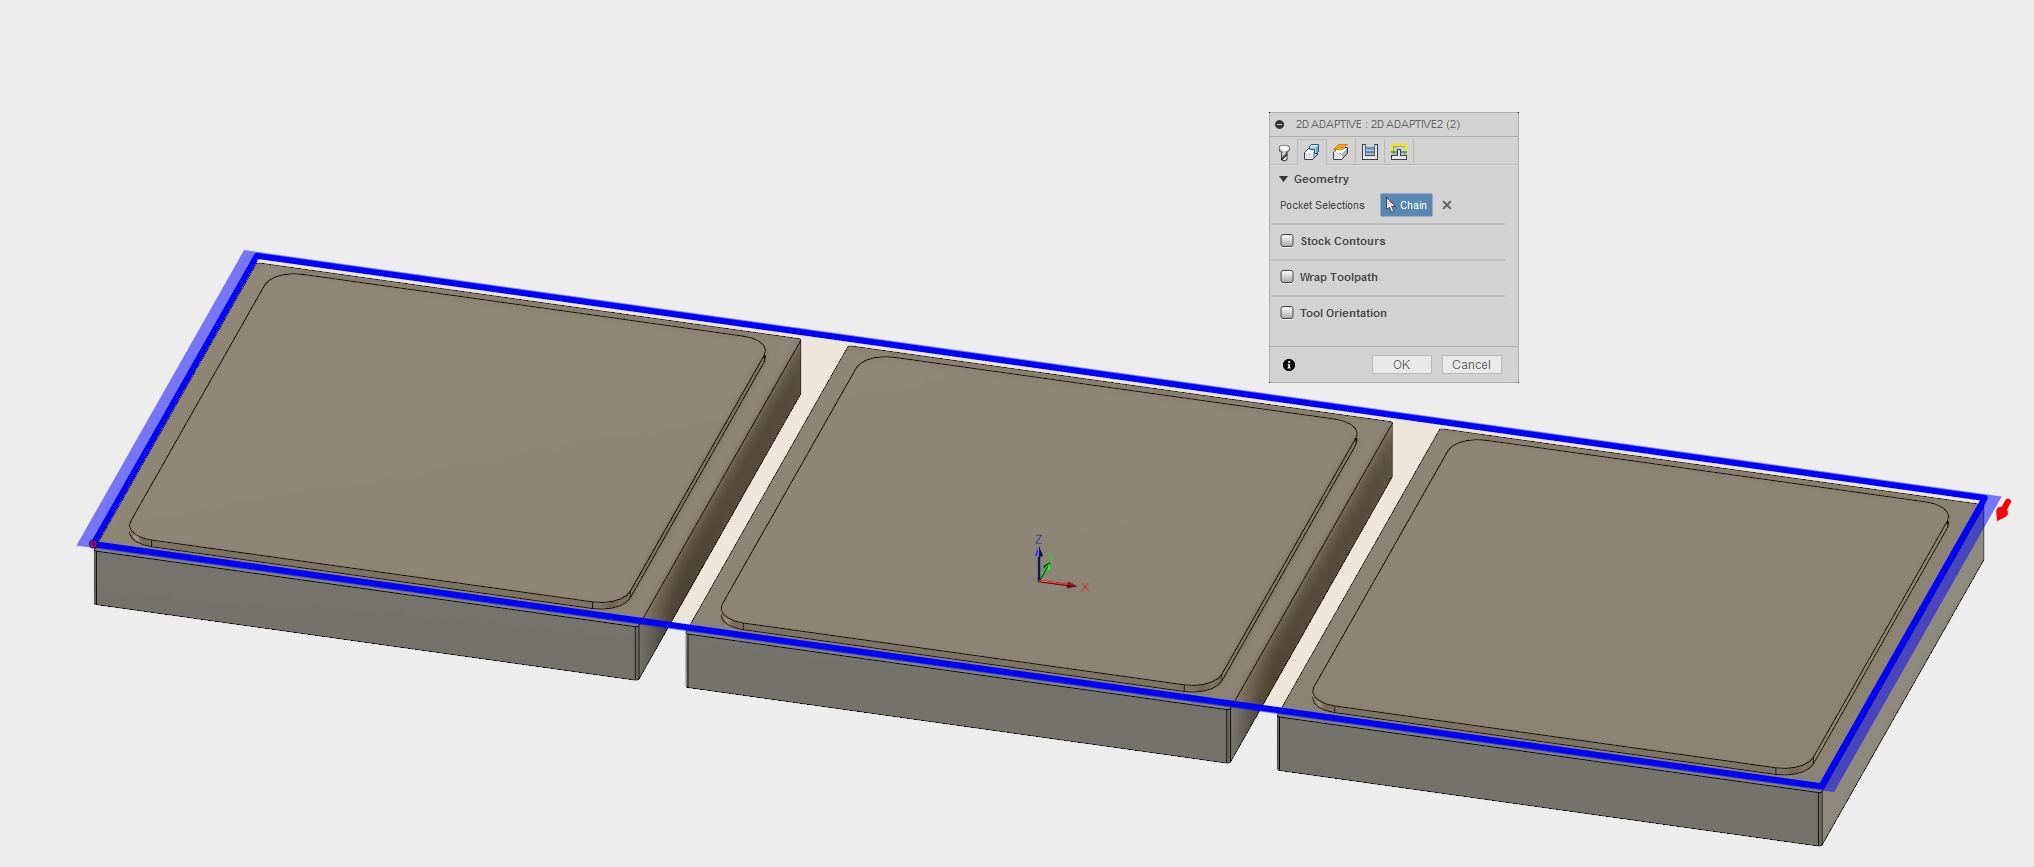
Task: Enable the Stock Contours checkbox
Action: coord(1287,241)
